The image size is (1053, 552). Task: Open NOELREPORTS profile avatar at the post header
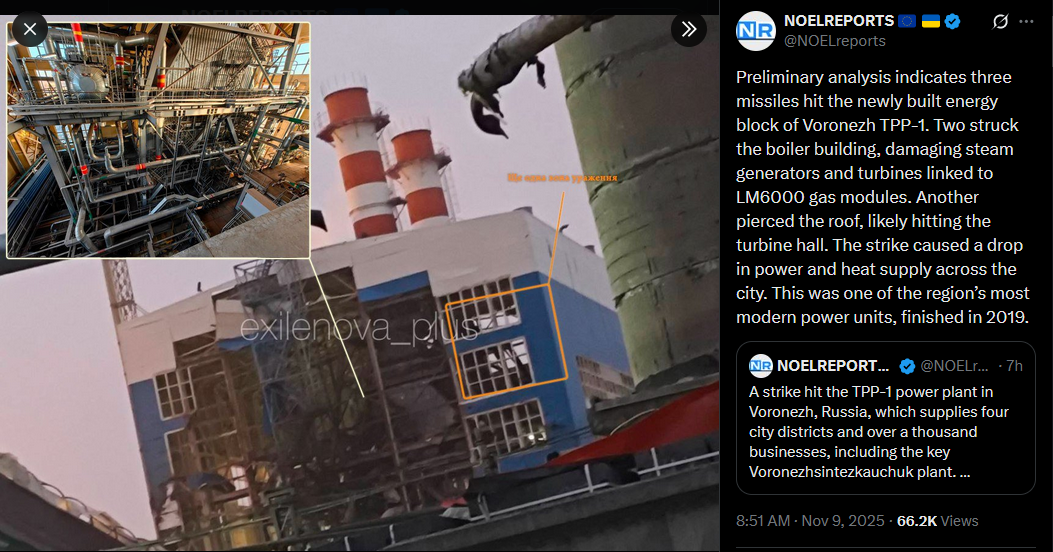click(x=756, y=31)
